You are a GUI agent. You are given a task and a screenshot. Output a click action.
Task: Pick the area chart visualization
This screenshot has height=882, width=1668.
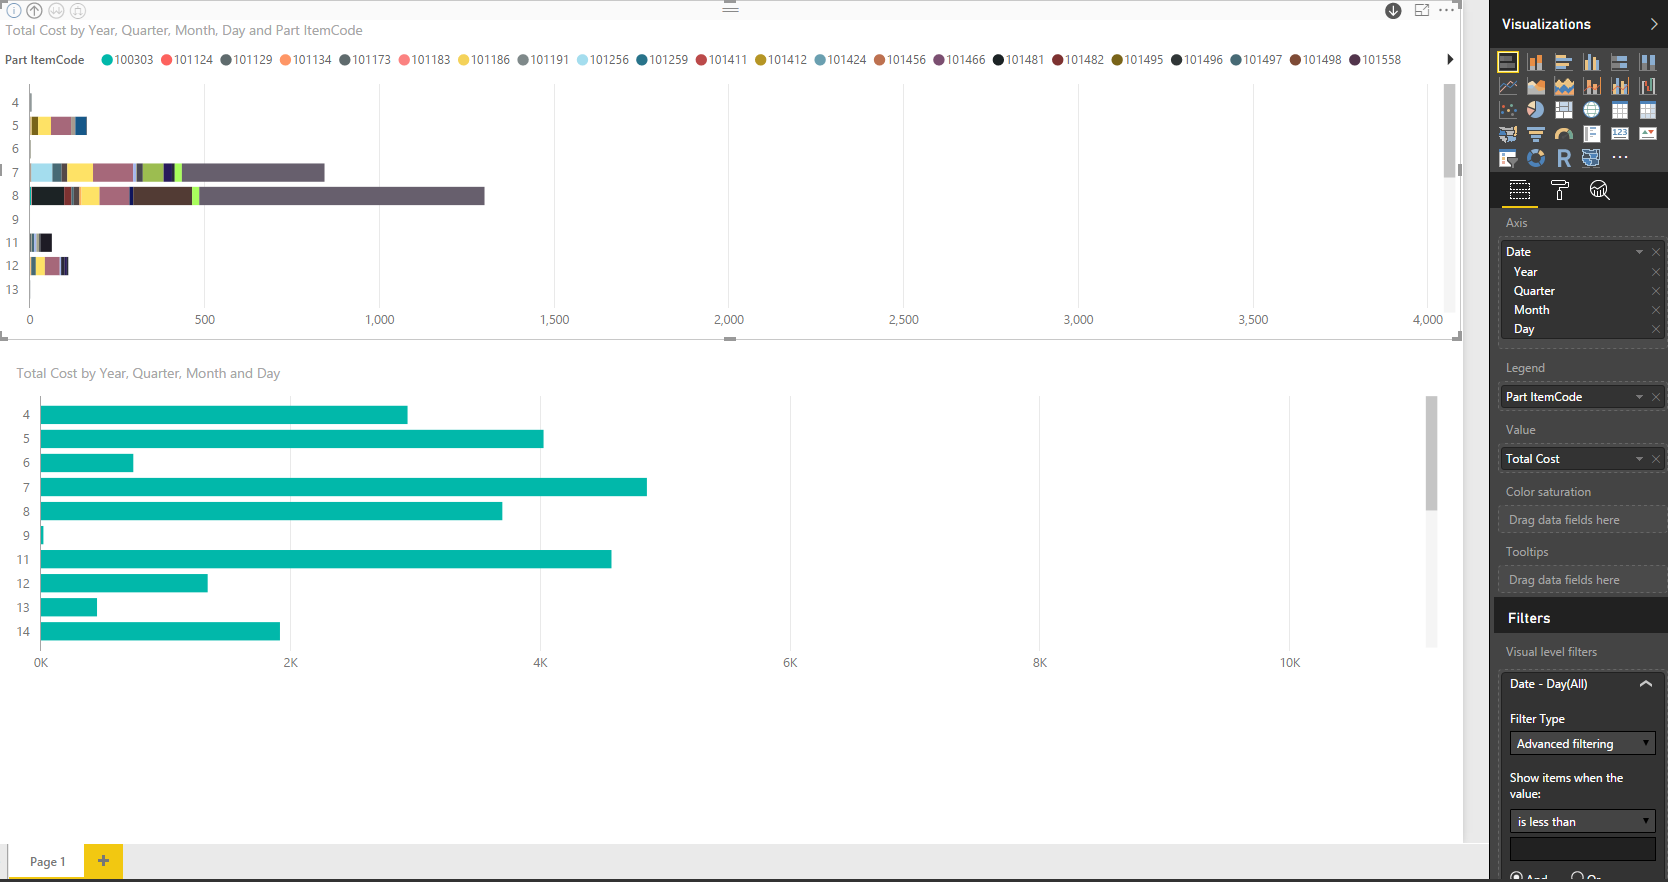[x=1536, y=86]
